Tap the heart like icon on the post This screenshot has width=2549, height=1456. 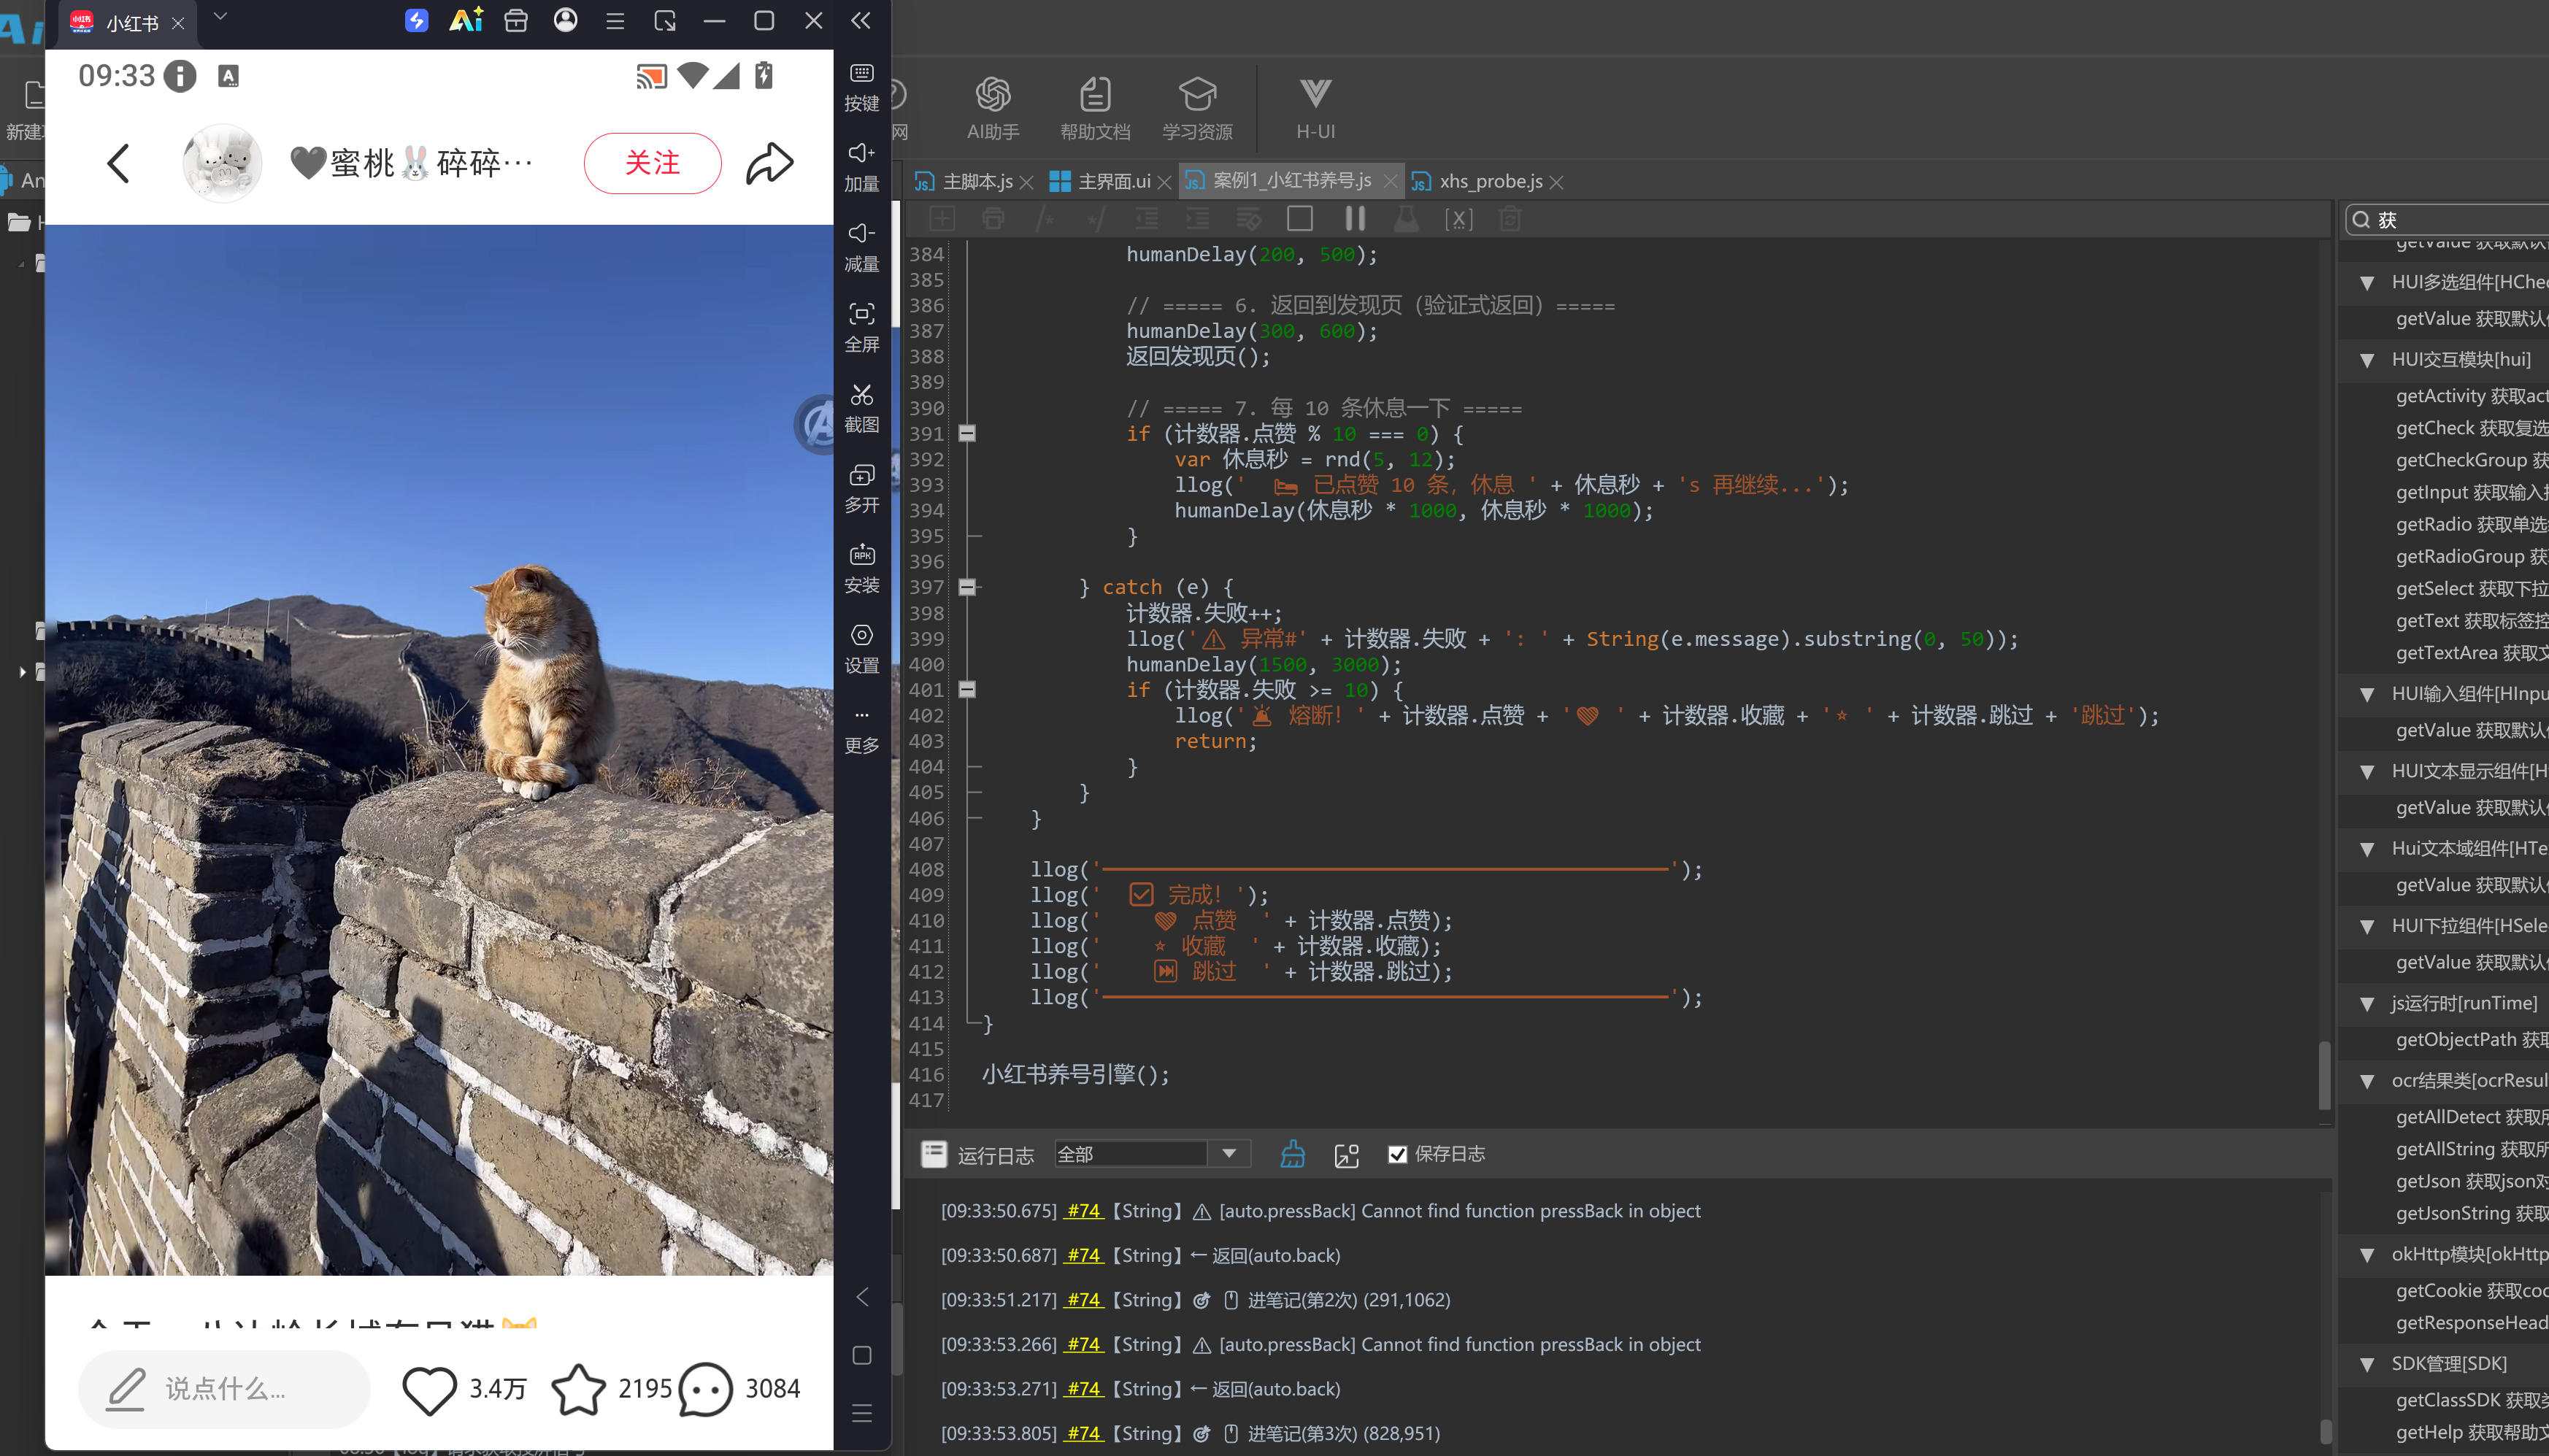(429, 1389)
